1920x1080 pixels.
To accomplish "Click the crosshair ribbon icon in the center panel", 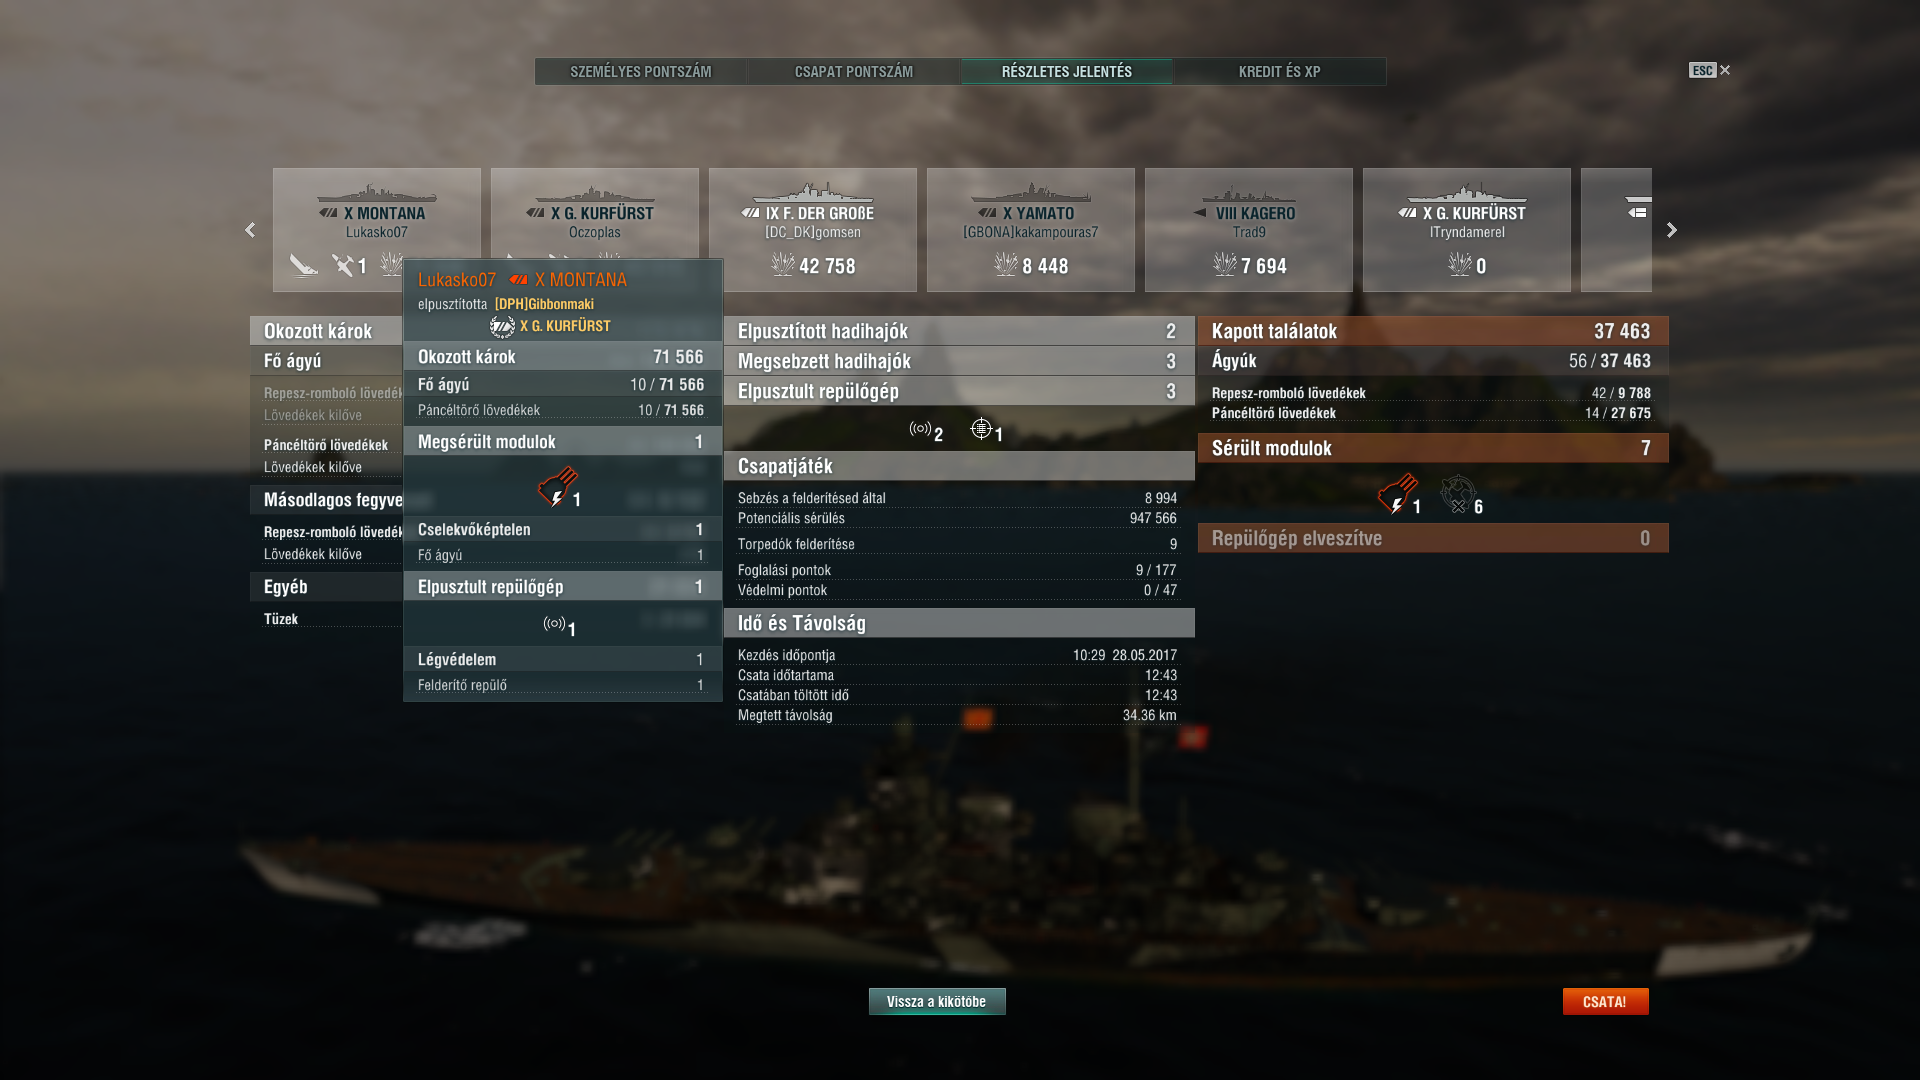I will (981, 429).
